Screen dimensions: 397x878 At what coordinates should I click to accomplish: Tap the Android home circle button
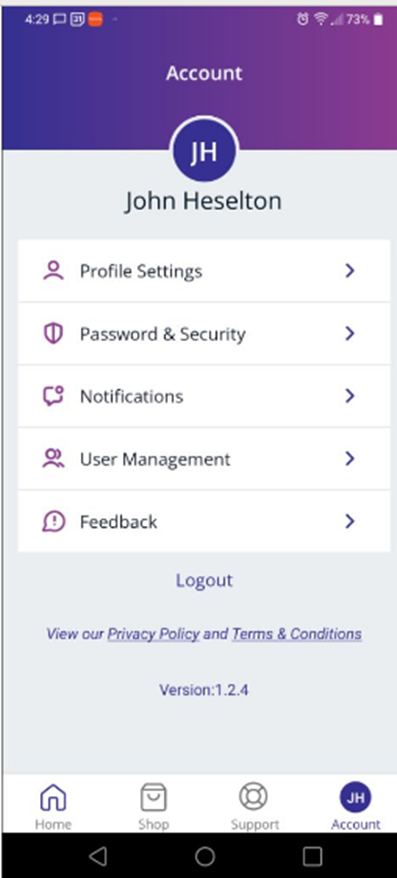pos(205,856)
